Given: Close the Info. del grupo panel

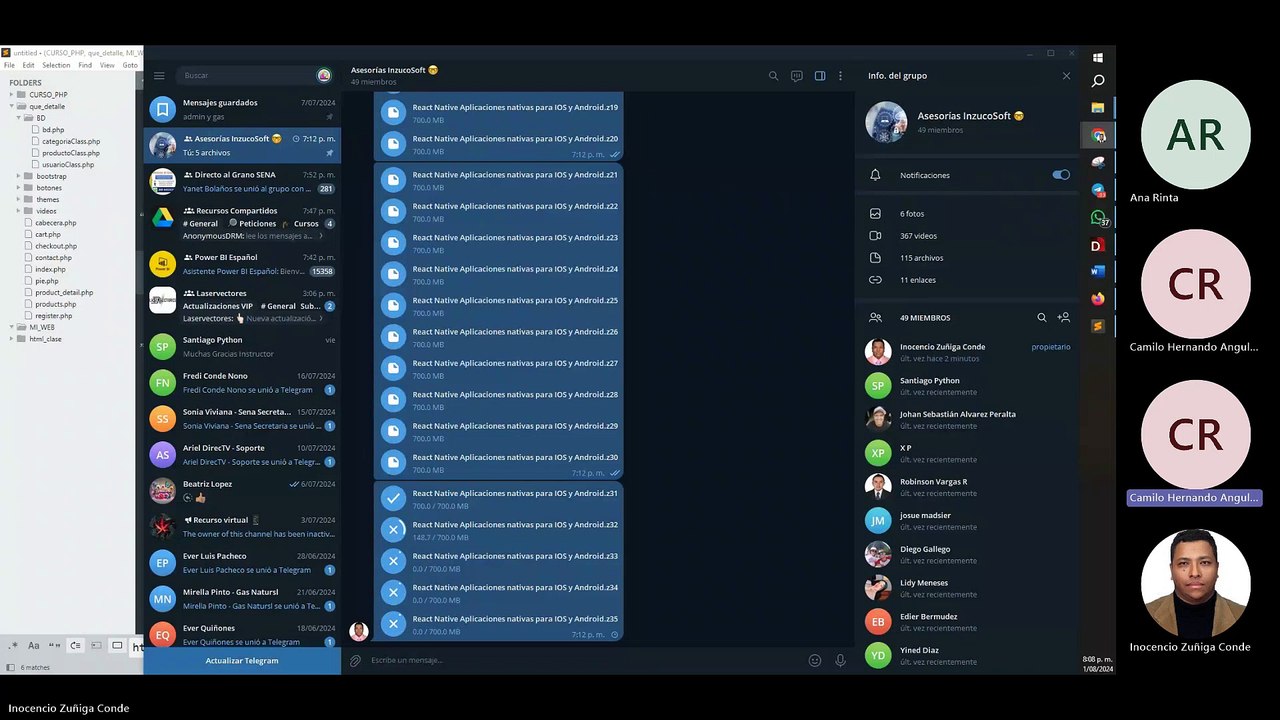Looking at the screenshot, I should (x=1066, y=75).
